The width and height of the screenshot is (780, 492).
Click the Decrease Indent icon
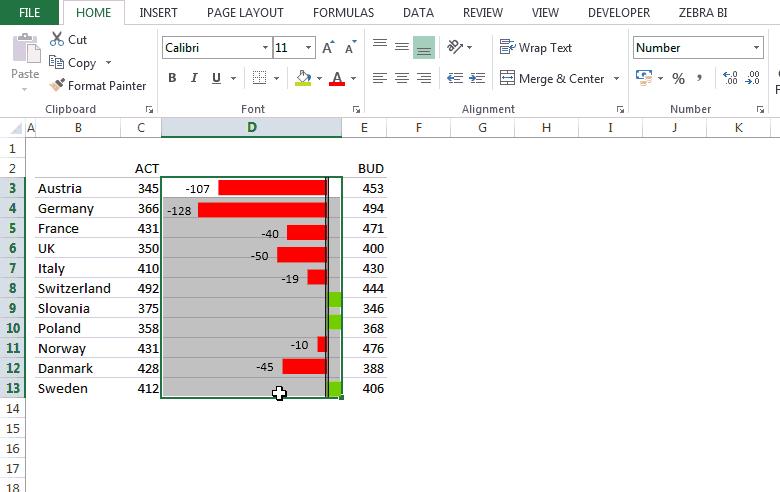point(455,78)
